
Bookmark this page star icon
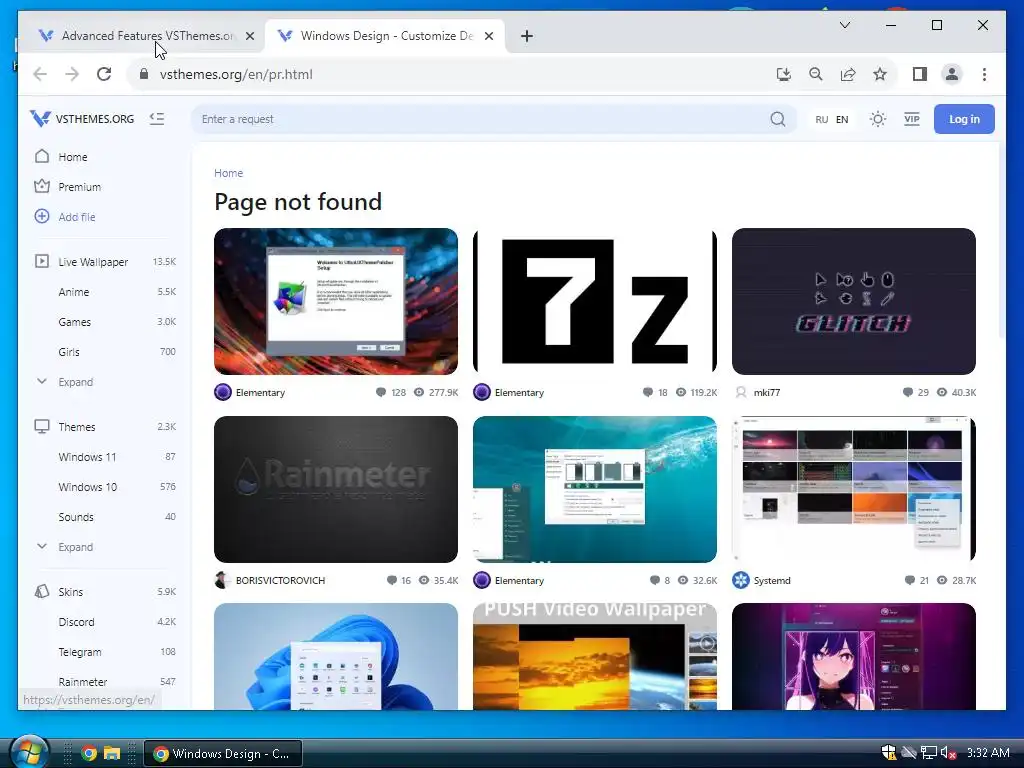[x=880, y=74]
